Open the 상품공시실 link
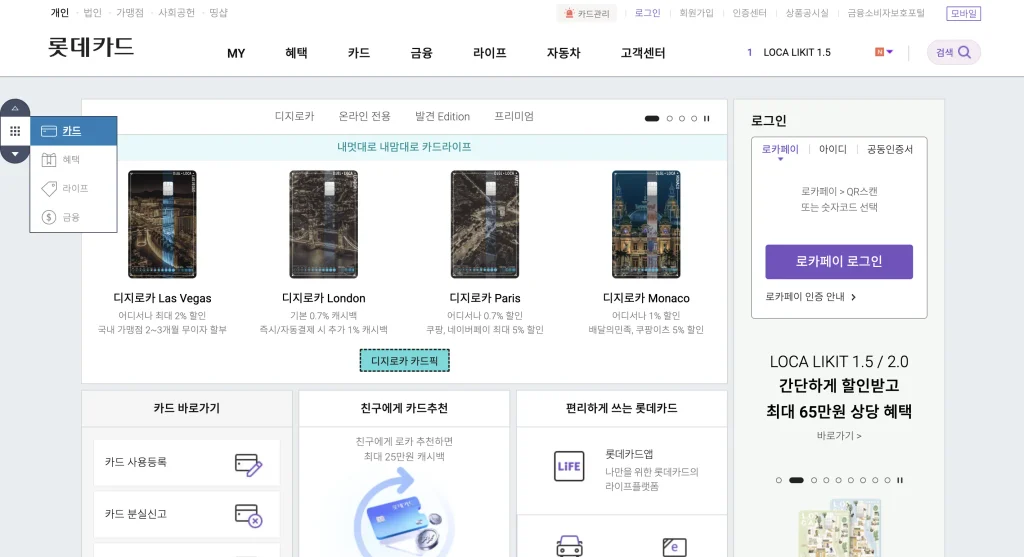 click(x=807, y=13)
